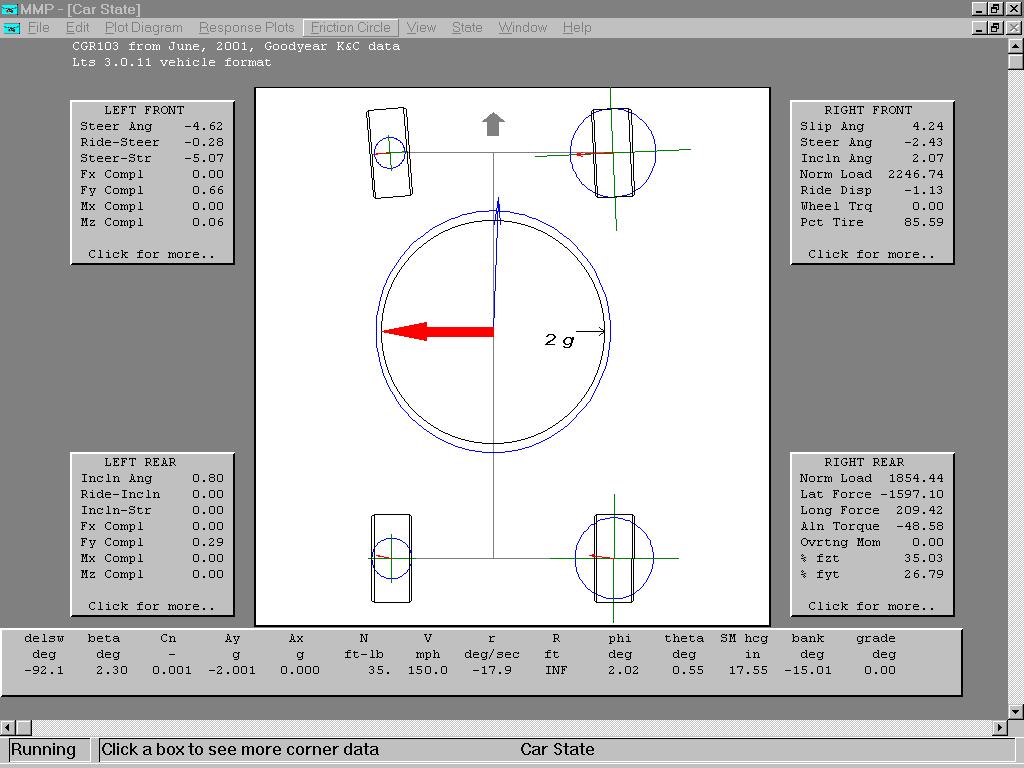The height and width of the screenshot is (768, 1024).
Task: Click the Lts 3.0.11 vehicle format line
Action: [171, 62]
